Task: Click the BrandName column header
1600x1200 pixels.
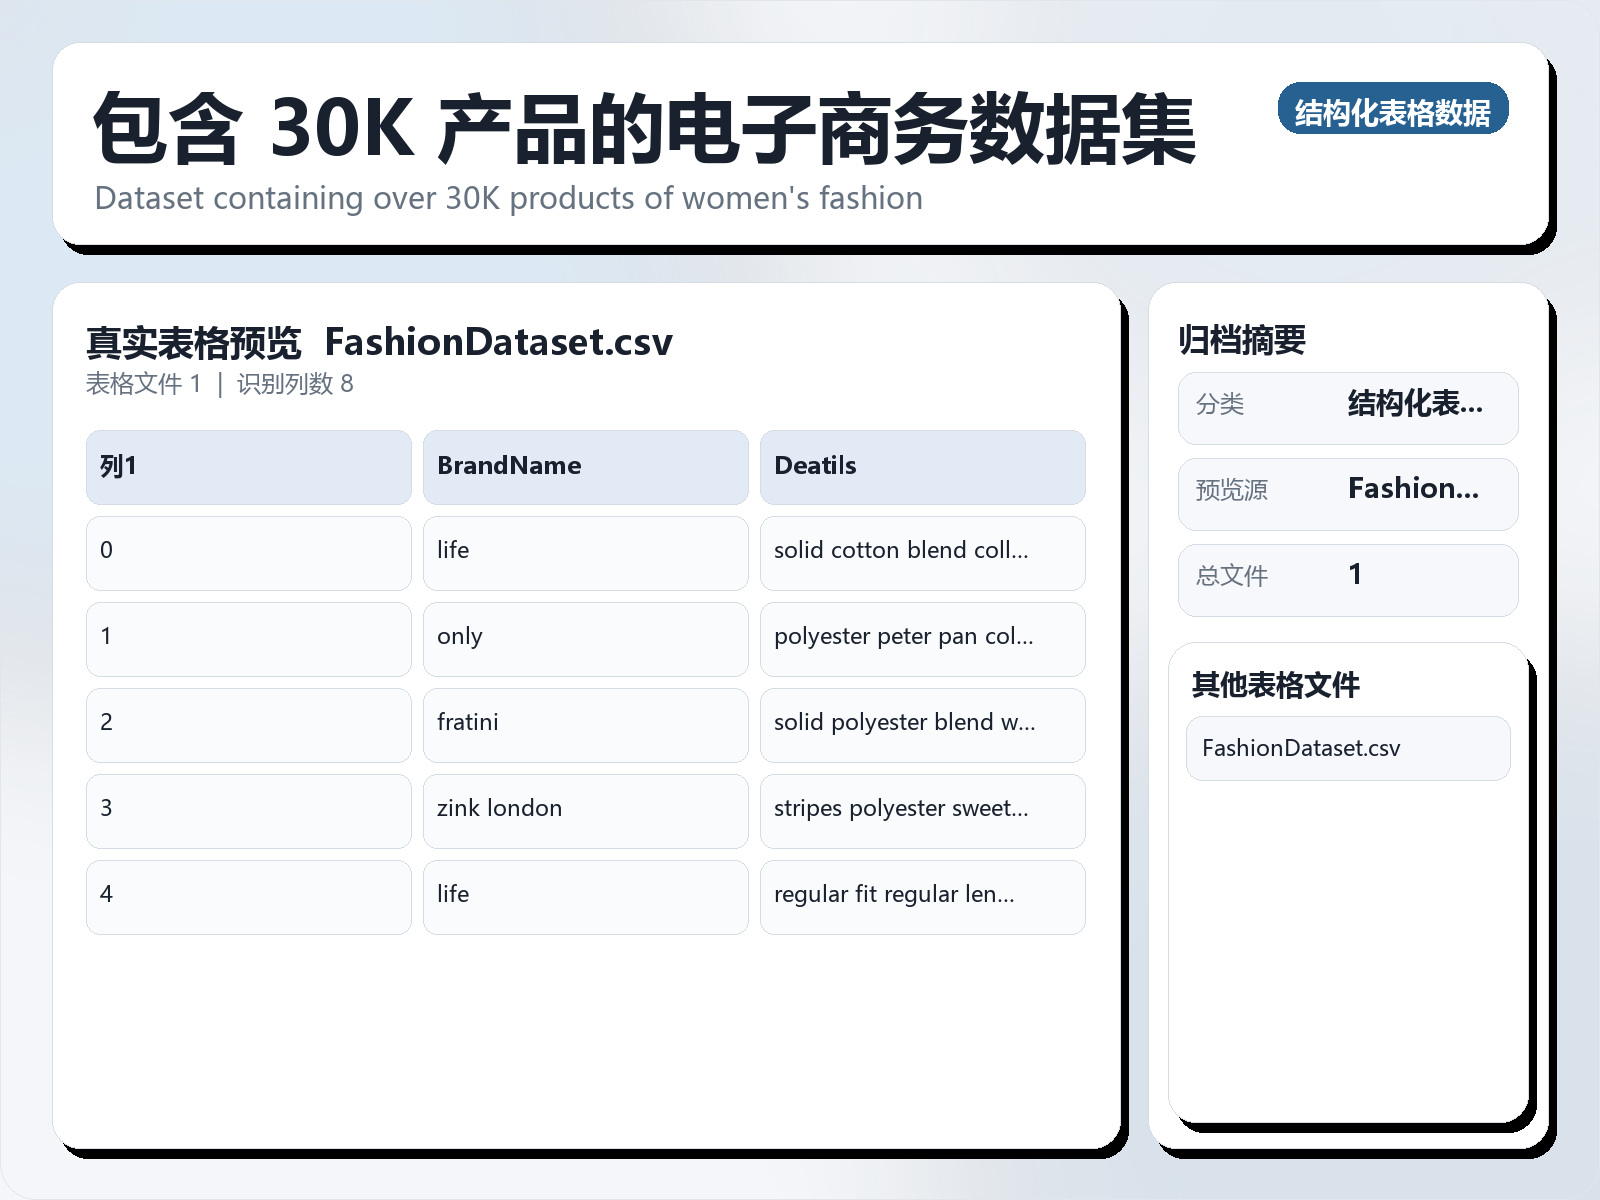Action: pyautogui.click(x=585, y=466)
